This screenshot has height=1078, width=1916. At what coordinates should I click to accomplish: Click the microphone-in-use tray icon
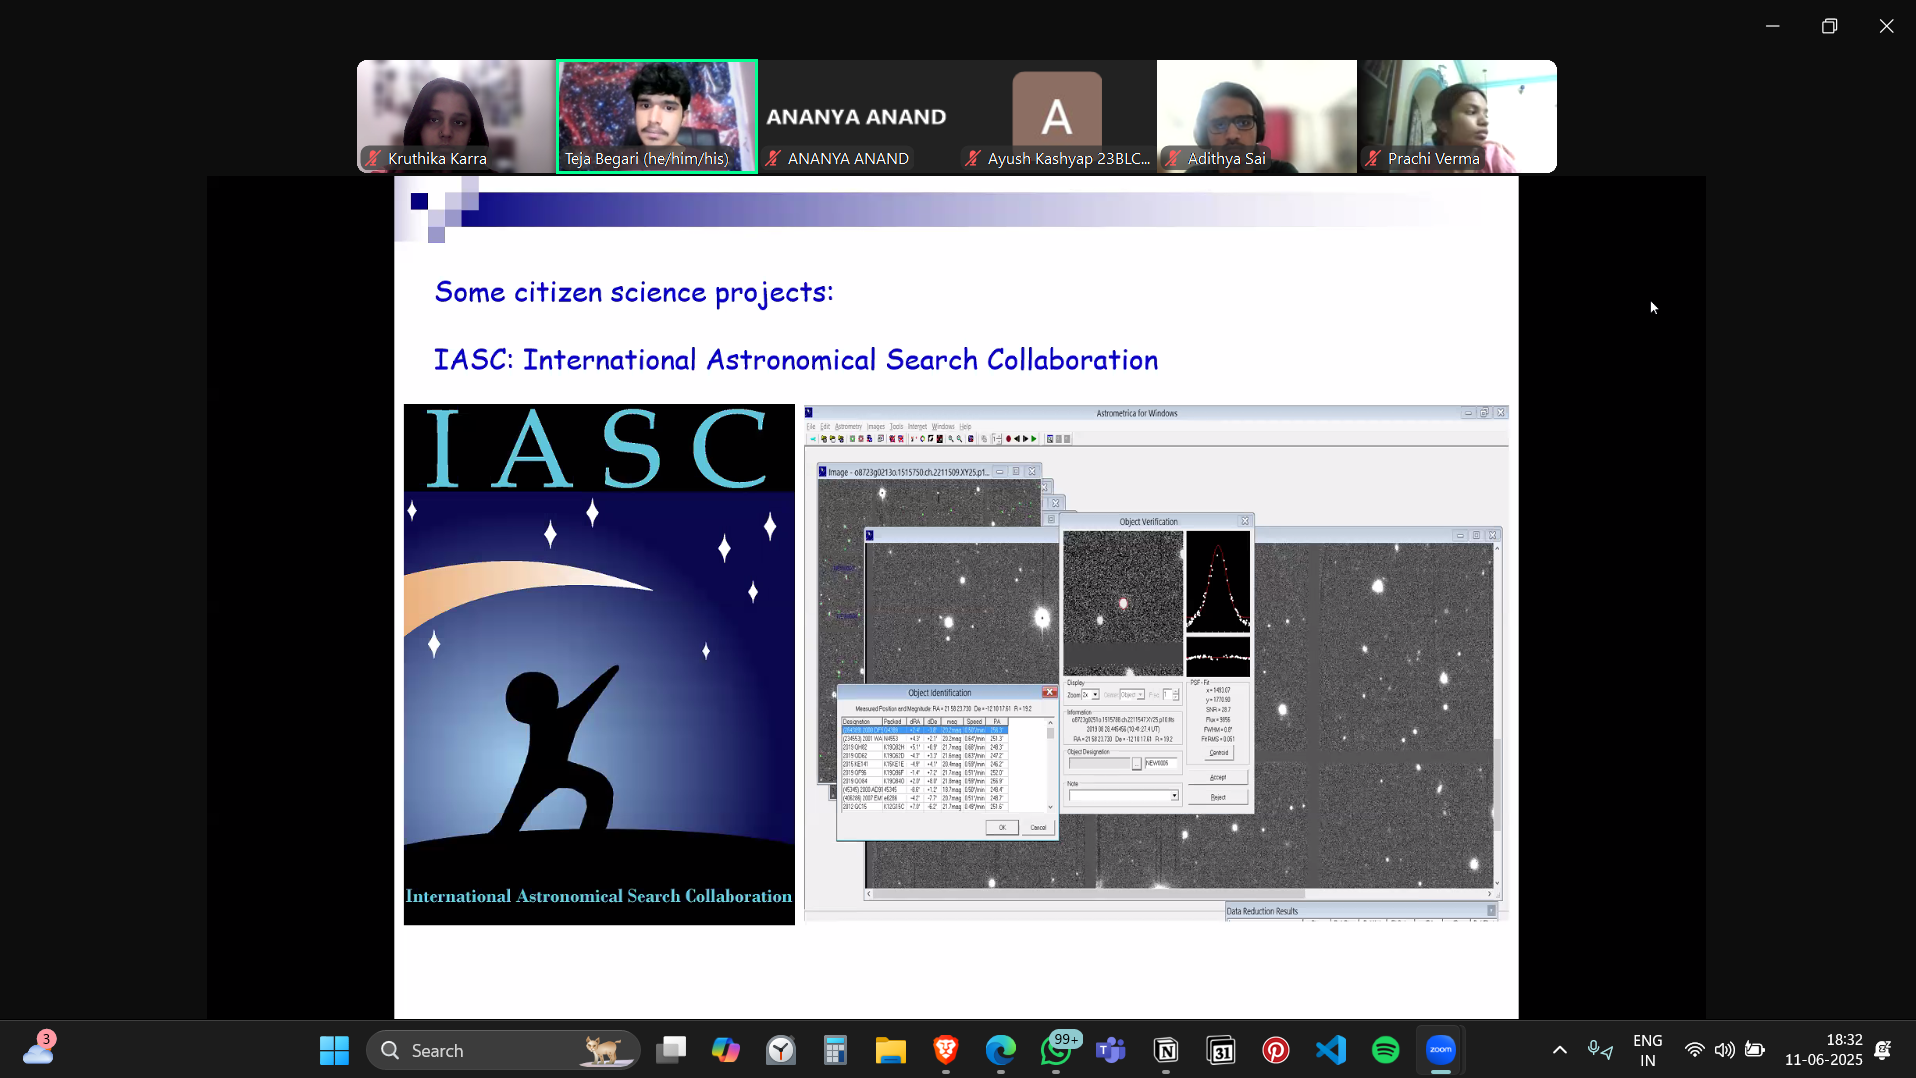[x=1600, y=1050]
